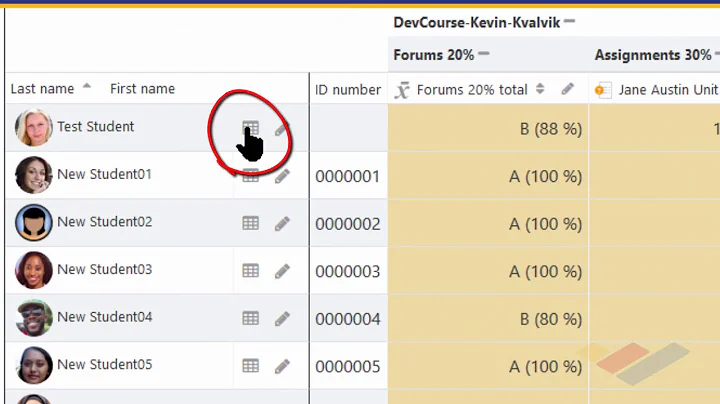Viewport: 720px width, 404px height.
Task: Click ascending sort arrow by Last name
Action: point(87,86)
